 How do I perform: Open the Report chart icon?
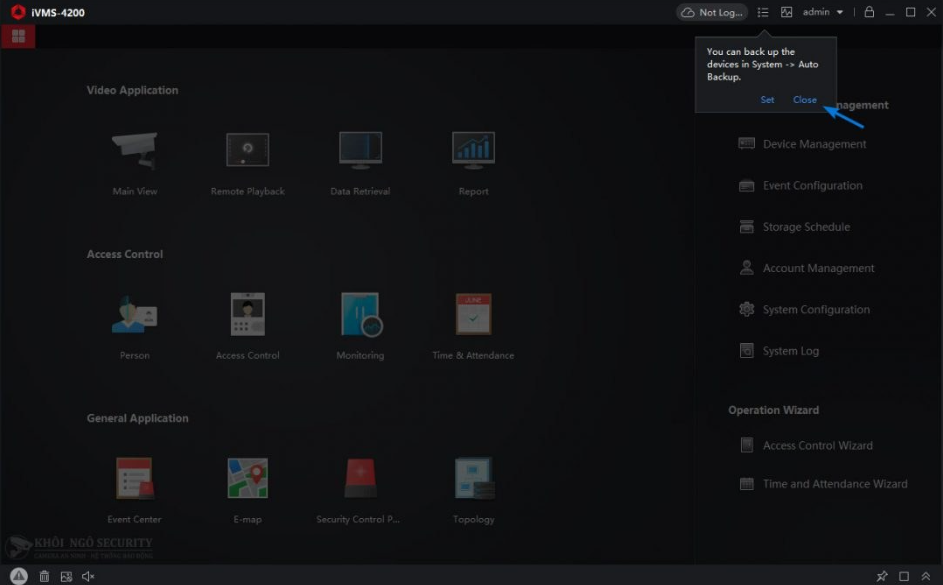(x=473, y=150)
